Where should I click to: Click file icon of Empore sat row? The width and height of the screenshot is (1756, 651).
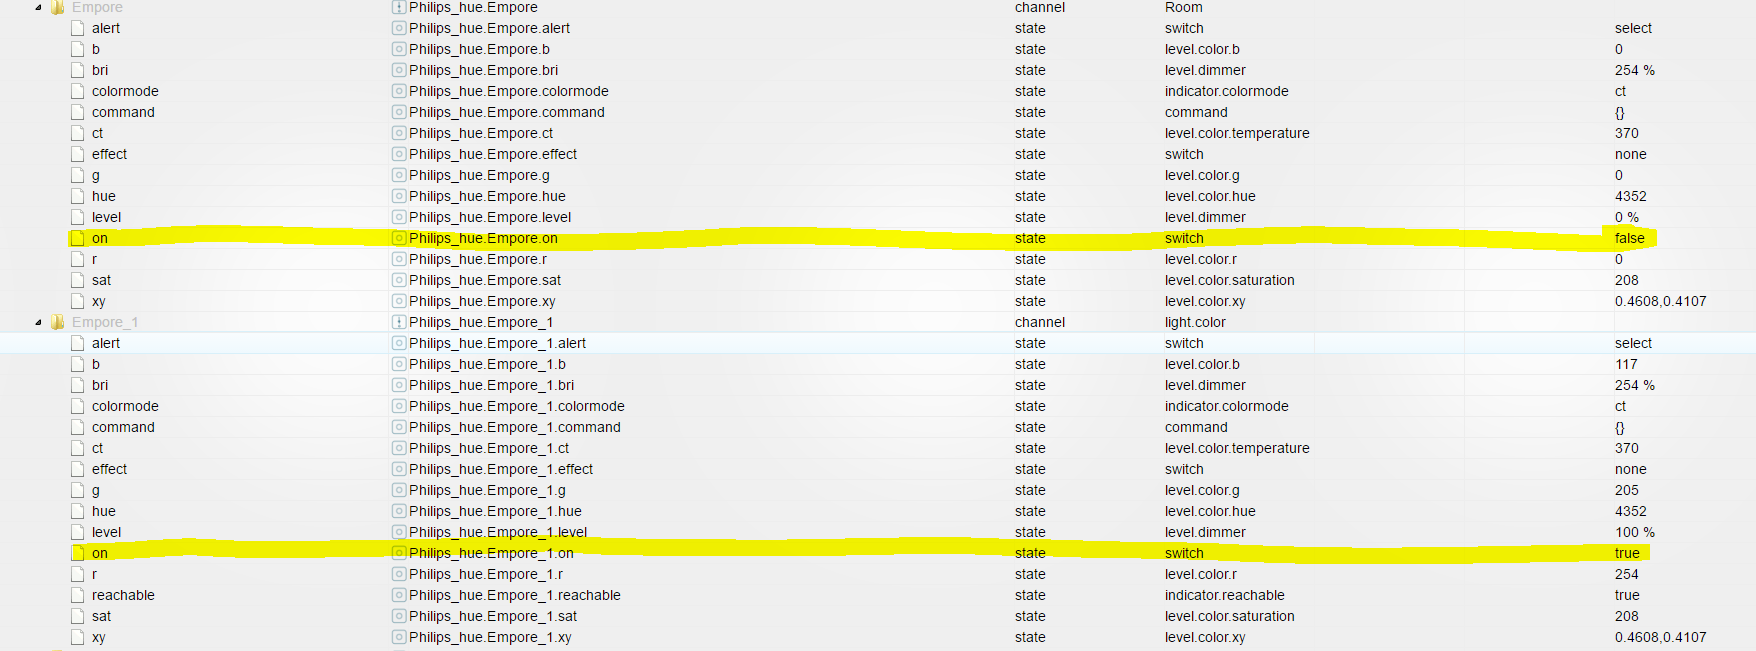[78, 280]
